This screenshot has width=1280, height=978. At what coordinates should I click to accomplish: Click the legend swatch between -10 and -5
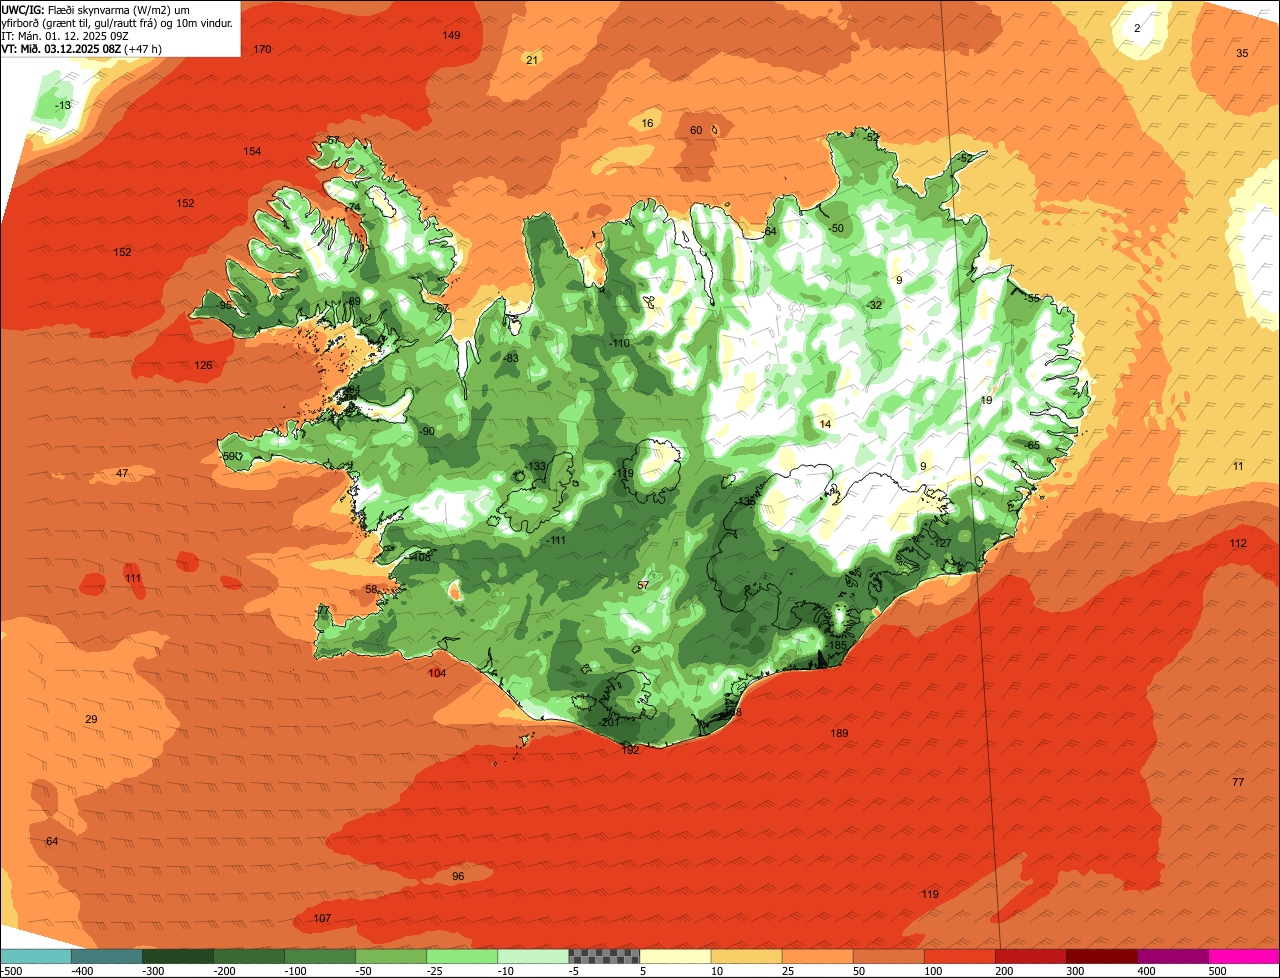[x=533, y=956]
